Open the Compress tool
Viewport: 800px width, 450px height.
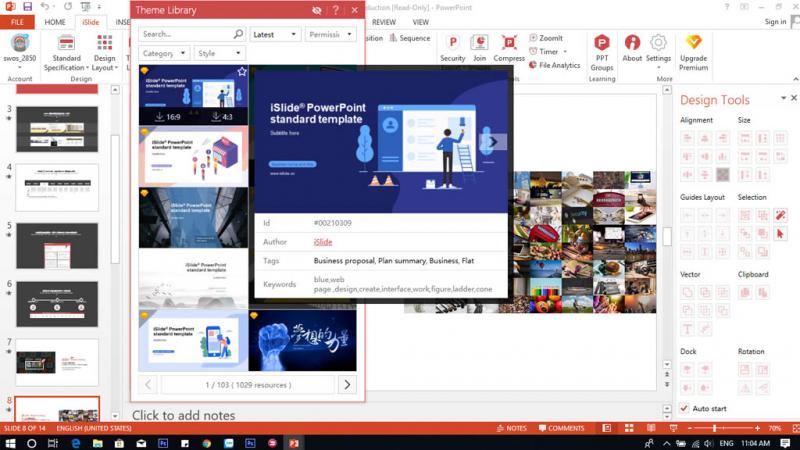(x=509, y=47)
